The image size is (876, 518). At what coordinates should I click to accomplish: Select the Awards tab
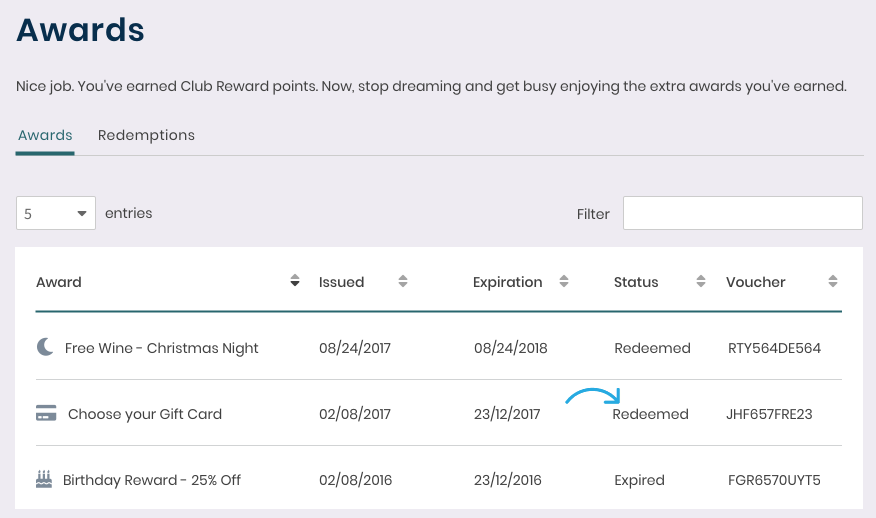pyautogui.click(x=45, y=135)
